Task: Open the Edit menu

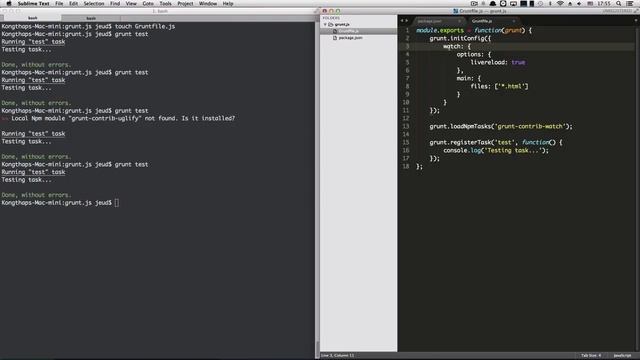Action: [x=73, y=3]
